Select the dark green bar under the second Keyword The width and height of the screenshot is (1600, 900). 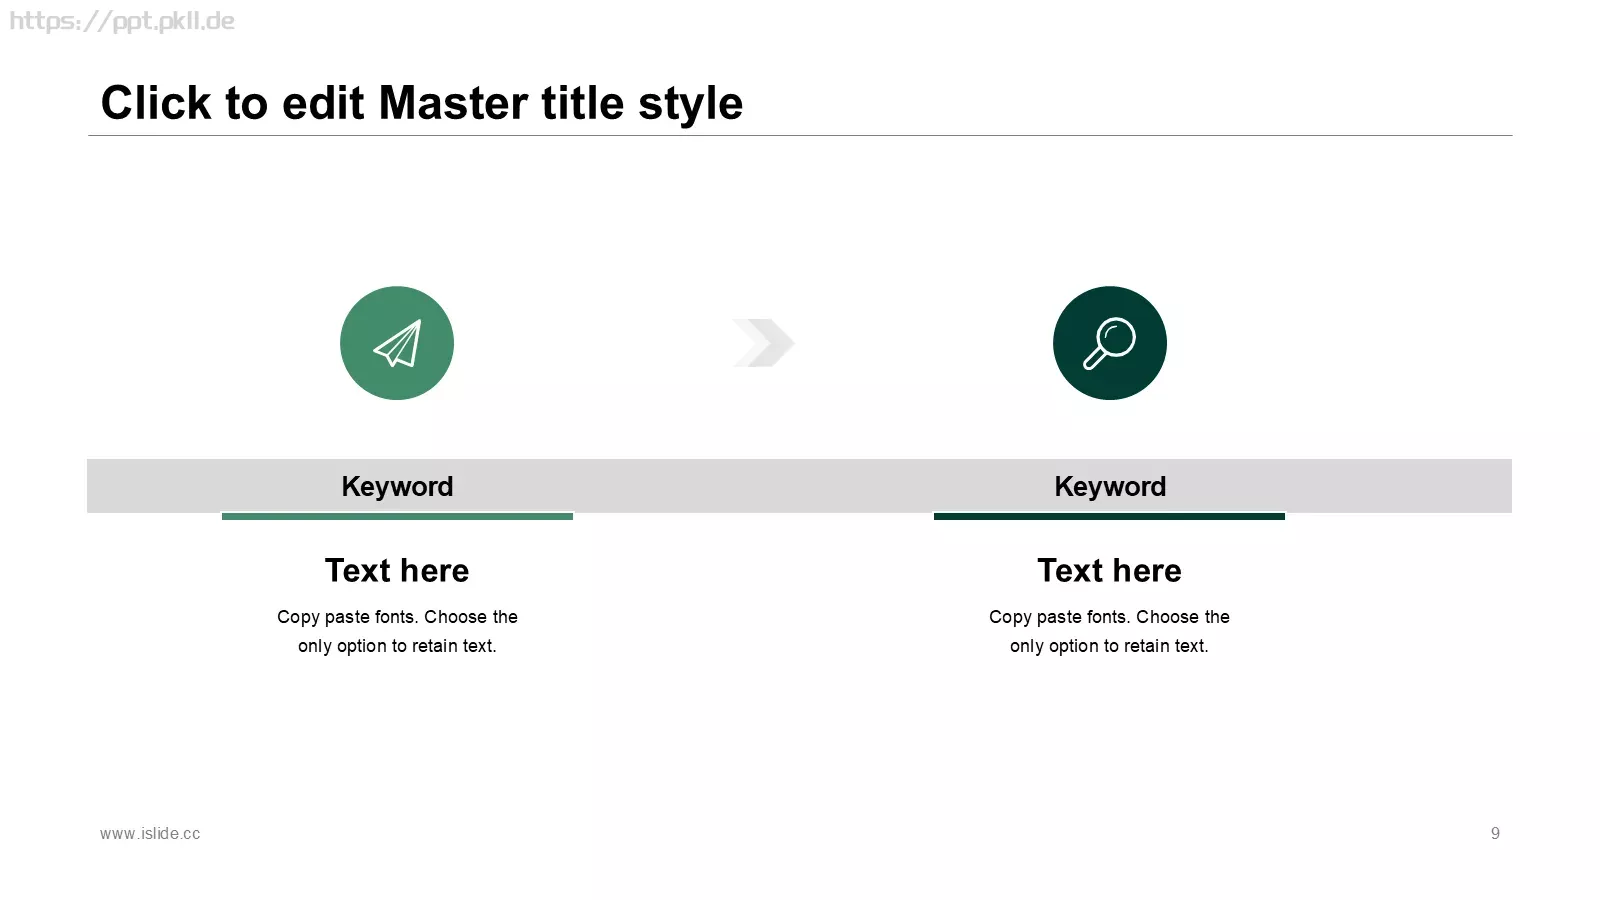pyautogui.click(x=1109, y=516)
